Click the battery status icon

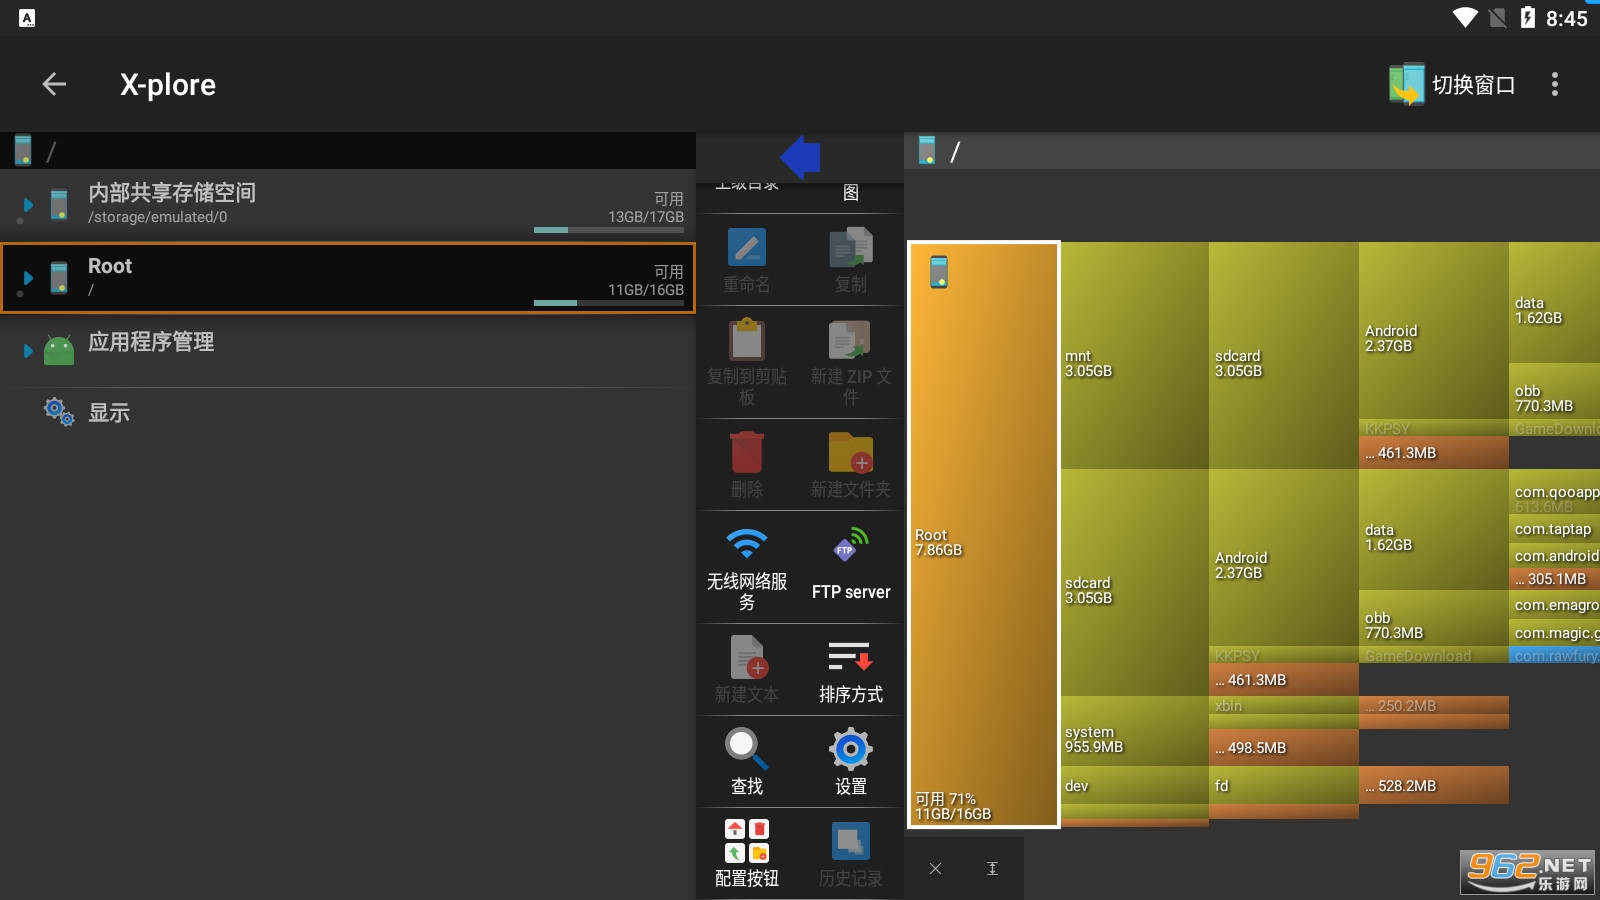click(x=1527, y=18)
